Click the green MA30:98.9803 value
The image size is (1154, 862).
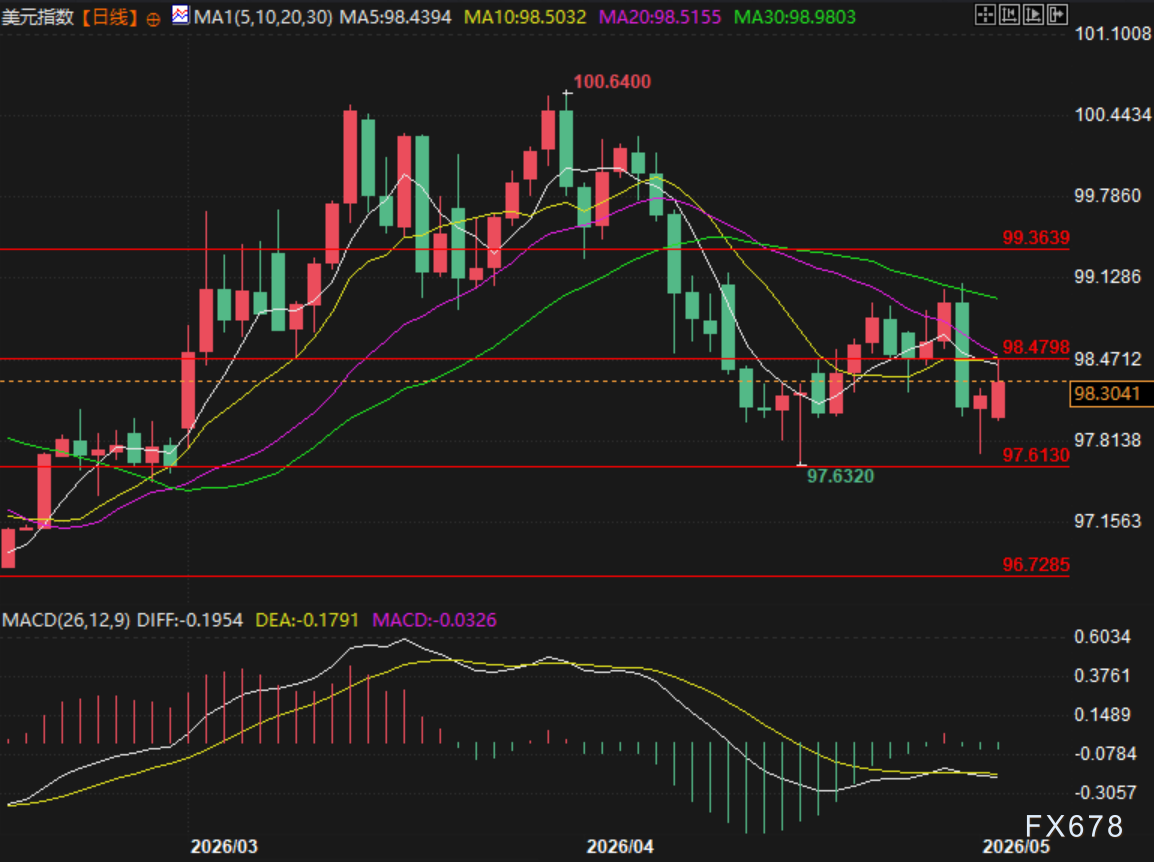(795, 17)
